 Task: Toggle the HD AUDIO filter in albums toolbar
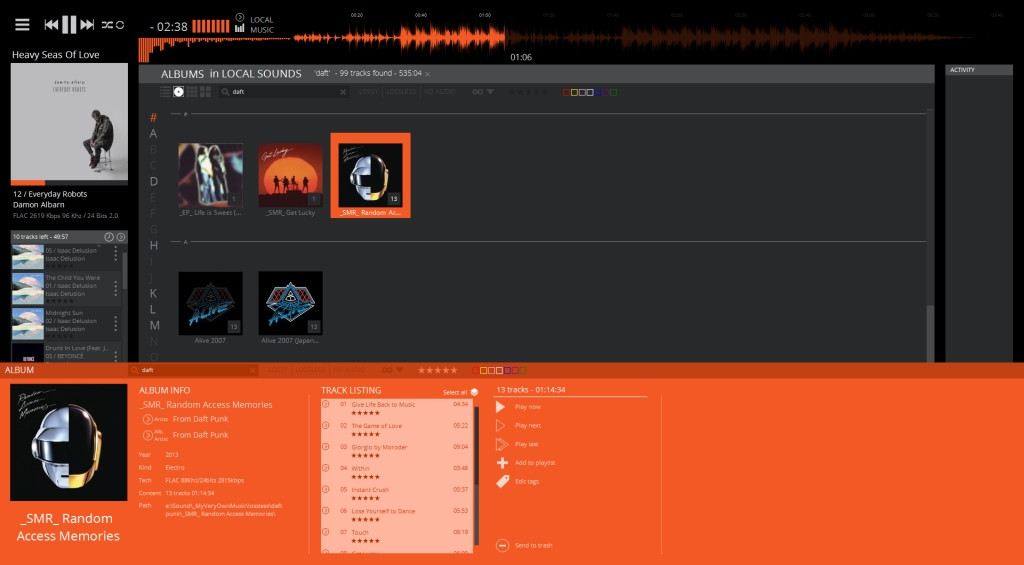point(440,92)
